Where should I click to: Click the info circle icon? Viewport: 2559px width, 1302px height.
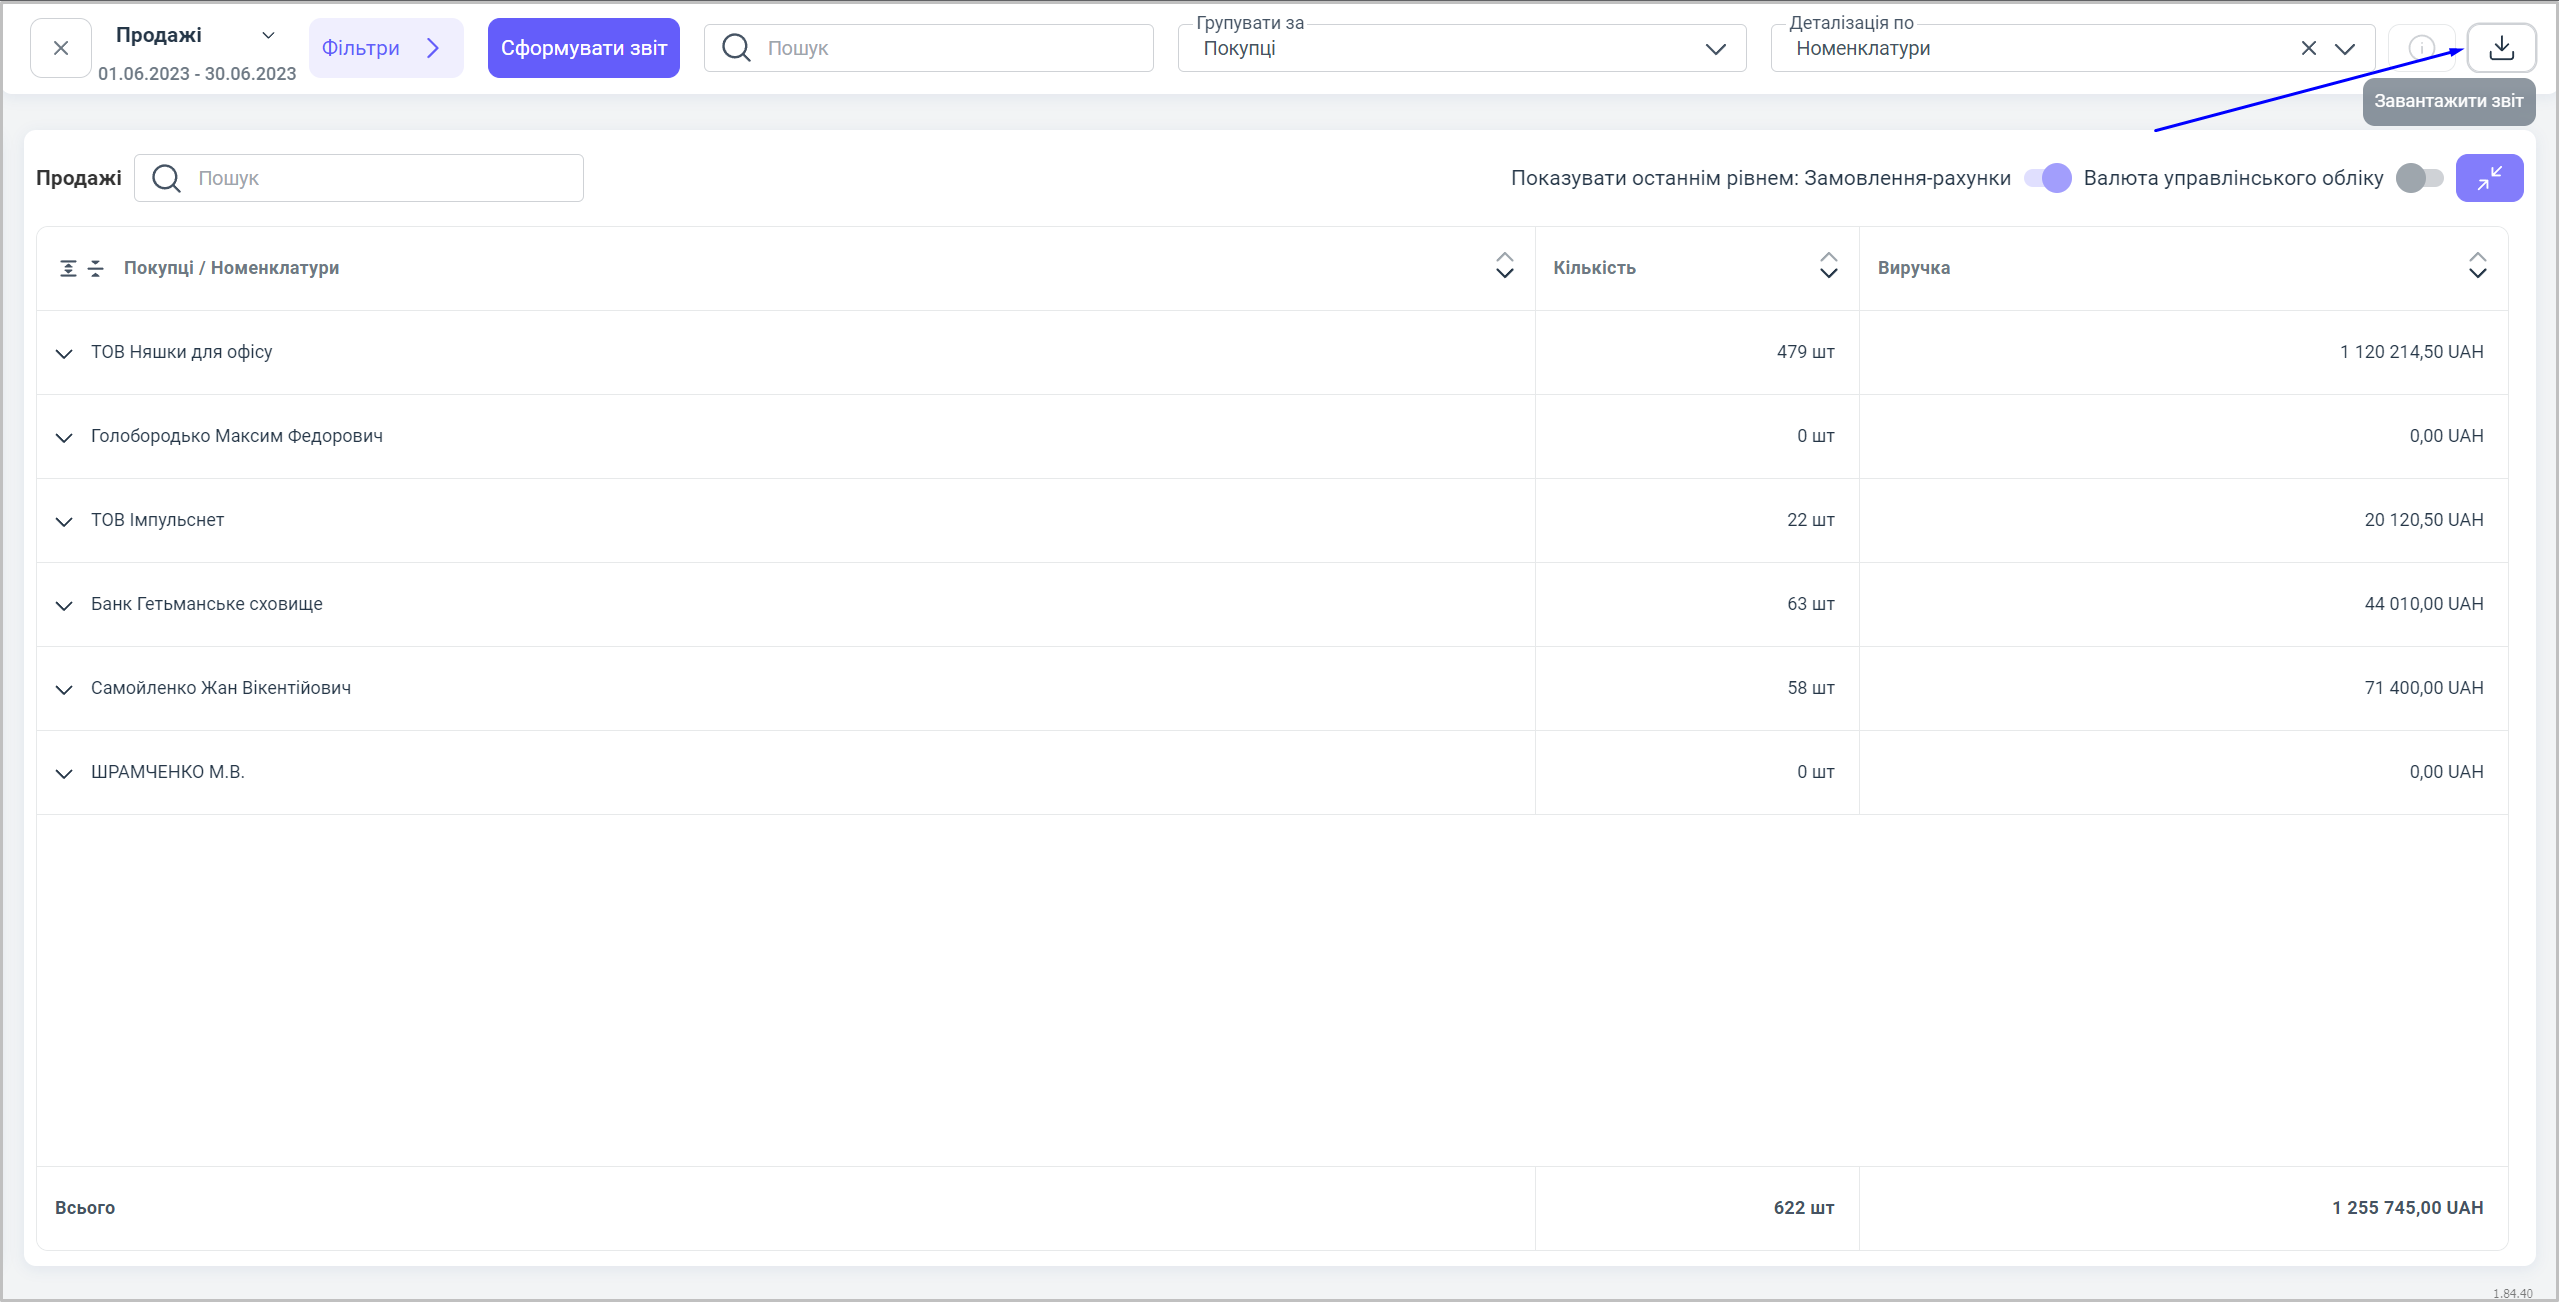click(x=2420, y=48)
